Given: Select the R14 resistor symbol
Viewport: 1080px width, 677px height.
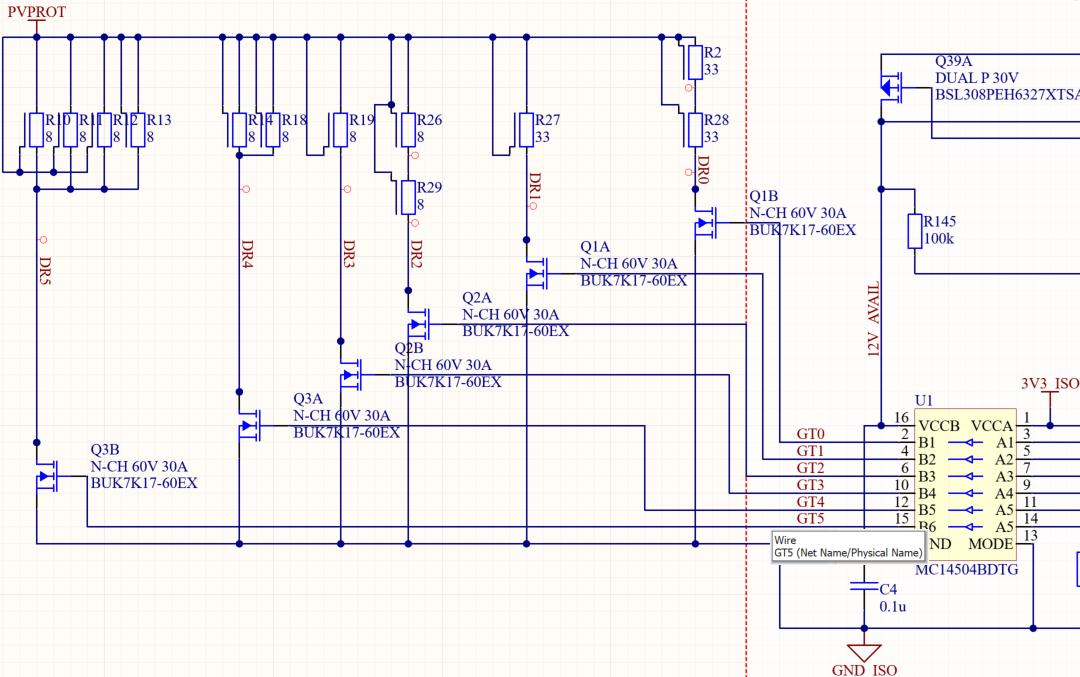Looking at the screenshot, I should point(239,130).
